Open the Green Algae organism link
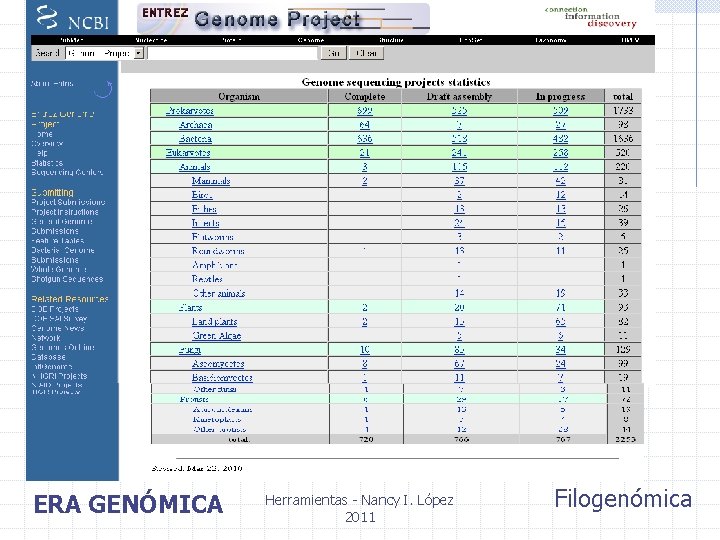This screenshot has width=720, height=540. (x=216, y=336)
